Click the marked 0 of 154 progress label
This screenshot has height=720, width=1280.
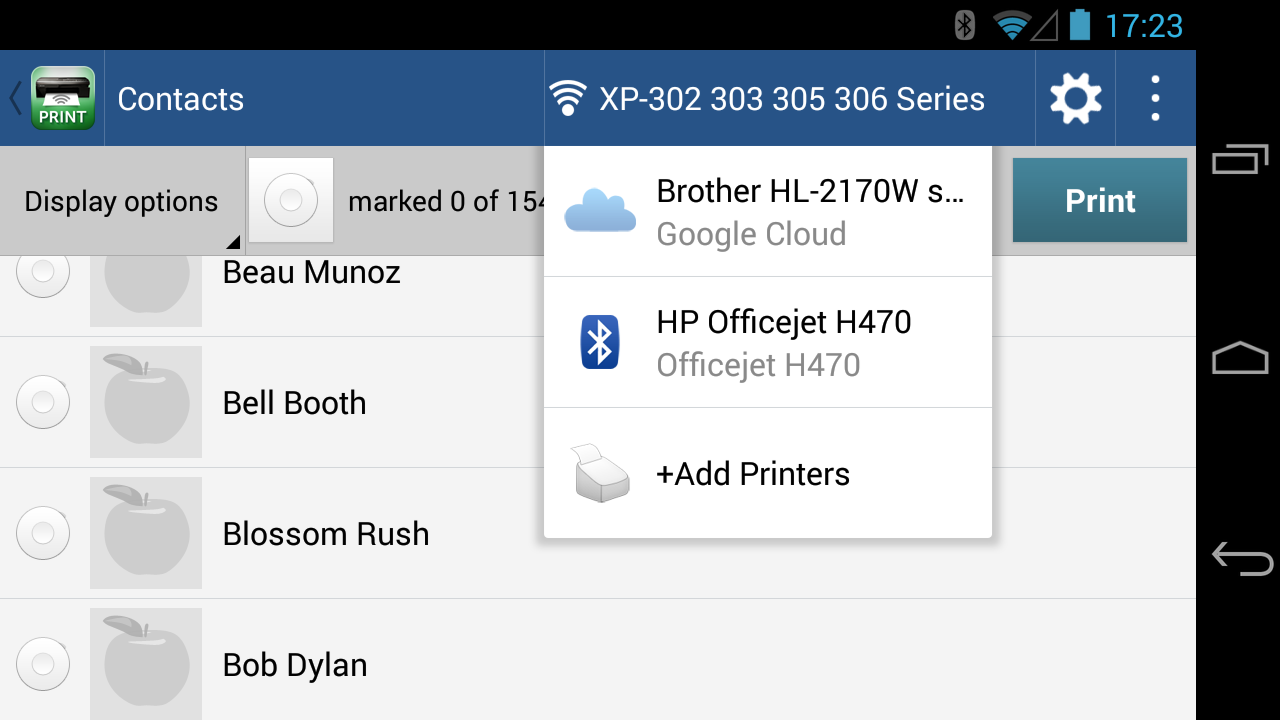[440, 200]
